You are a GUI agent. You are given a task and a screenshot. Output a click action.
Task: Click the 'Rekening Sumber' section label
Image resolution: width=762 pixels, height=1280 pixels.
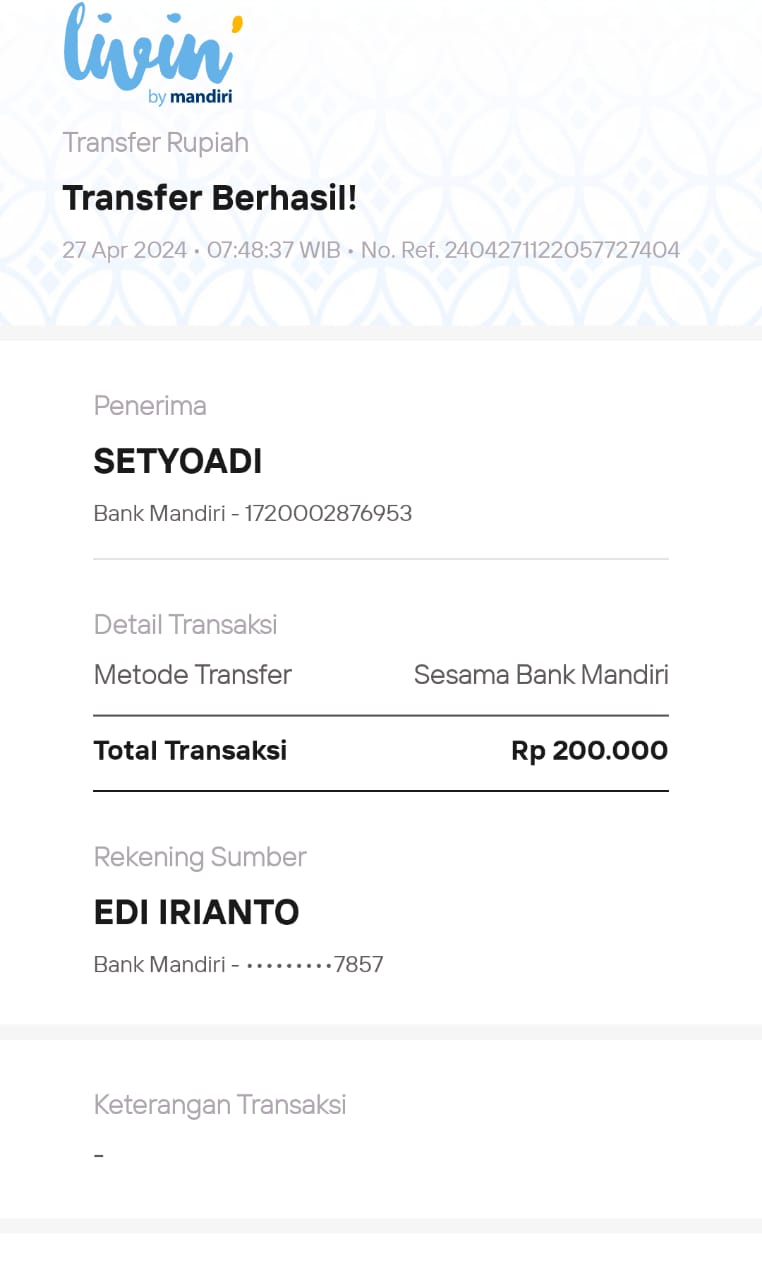[x=200, y=857]
